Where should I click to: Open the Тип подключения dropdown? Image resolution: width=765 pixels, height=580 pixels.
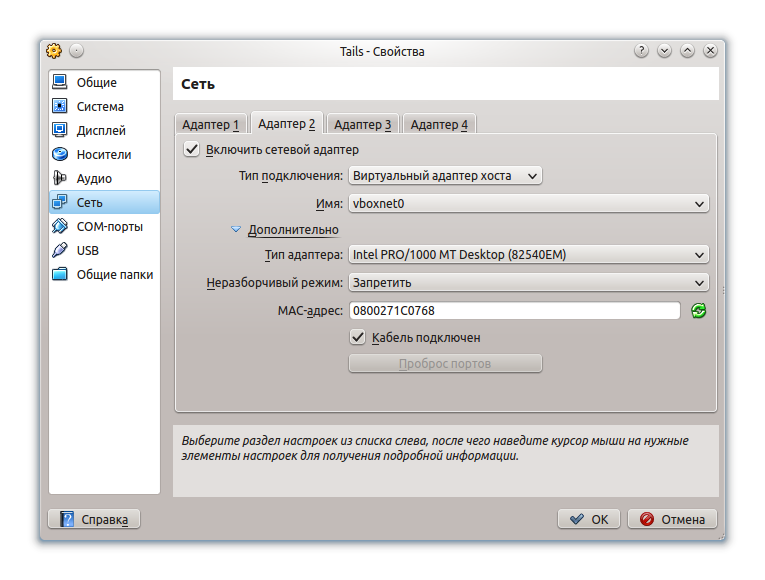445,176
